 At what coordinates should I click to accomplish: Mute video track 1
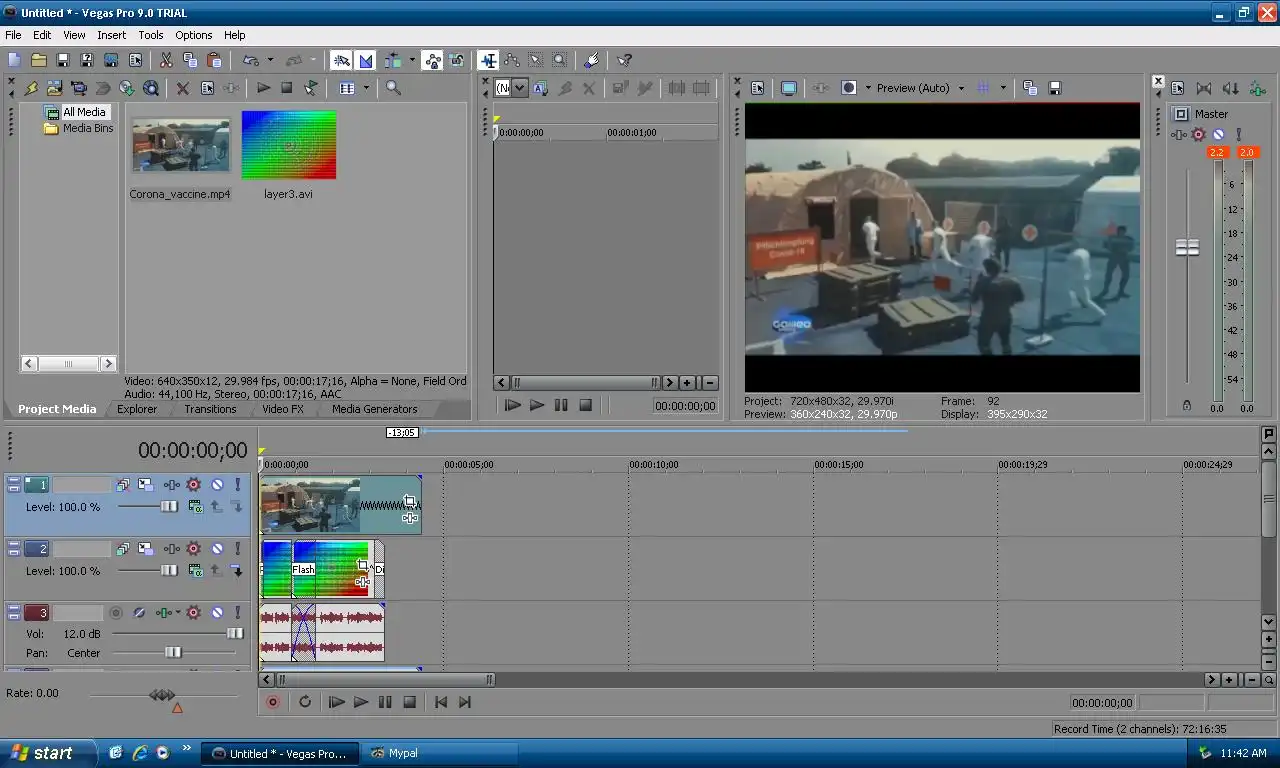pyautogui.click(x=216, y=485)
